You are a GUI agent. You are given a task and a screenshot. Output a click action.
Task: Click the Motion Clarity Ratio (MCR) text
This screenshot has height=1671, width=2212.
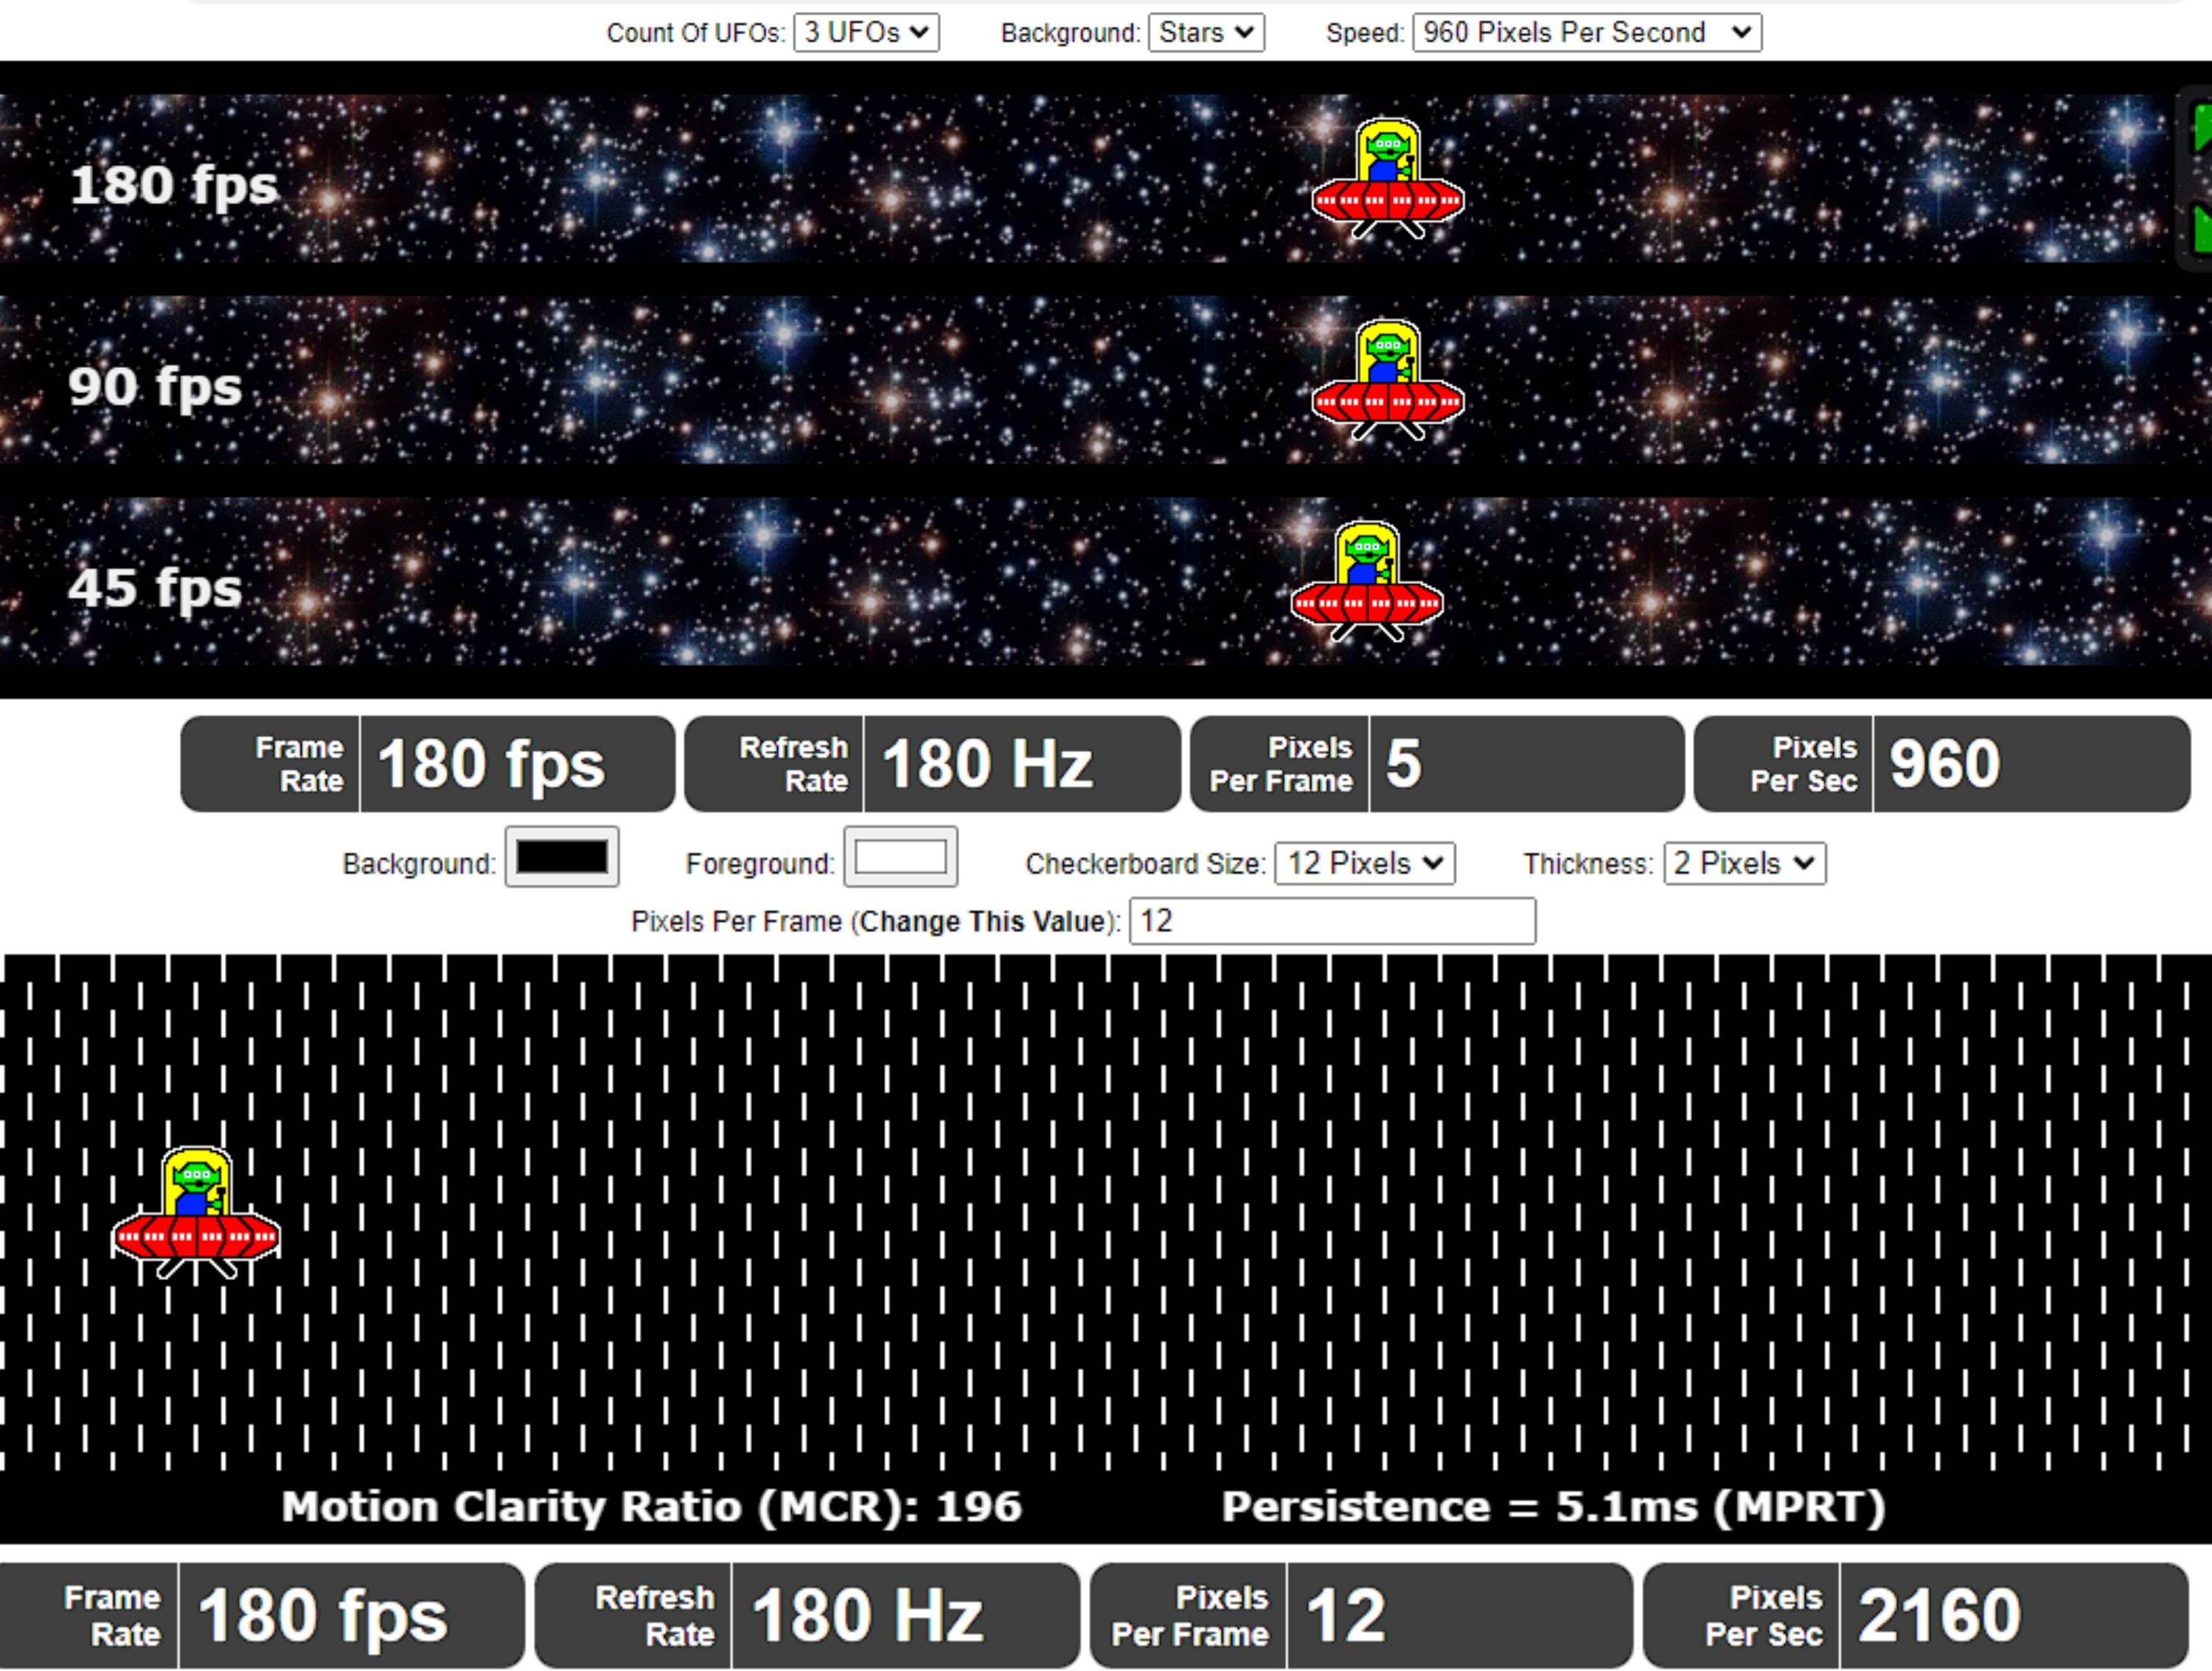(x=651, y=1507)
